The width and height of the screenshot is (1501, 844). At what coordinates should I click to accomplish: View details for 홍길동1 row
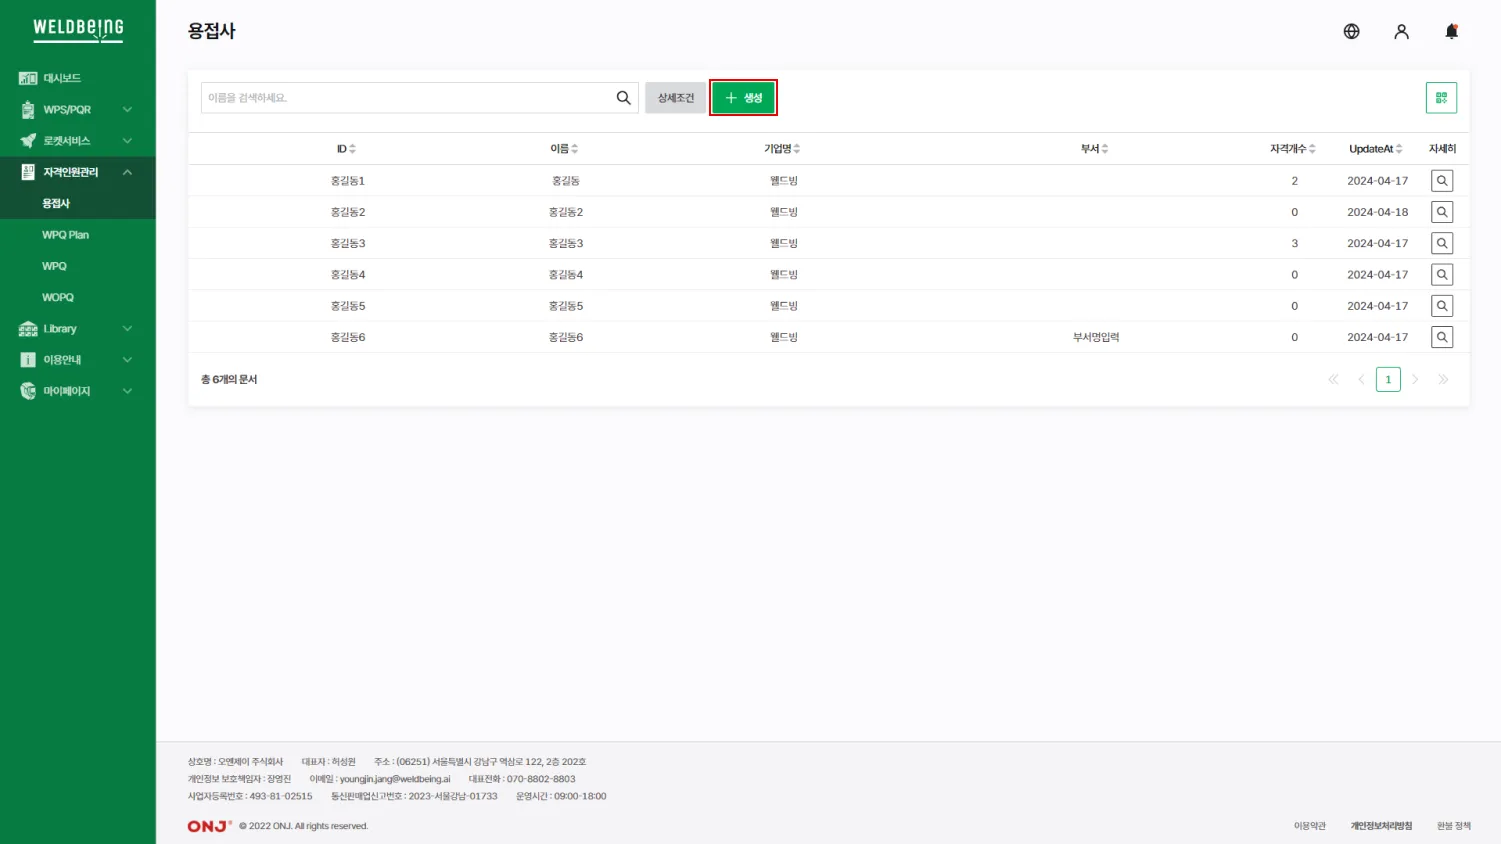1441,181
